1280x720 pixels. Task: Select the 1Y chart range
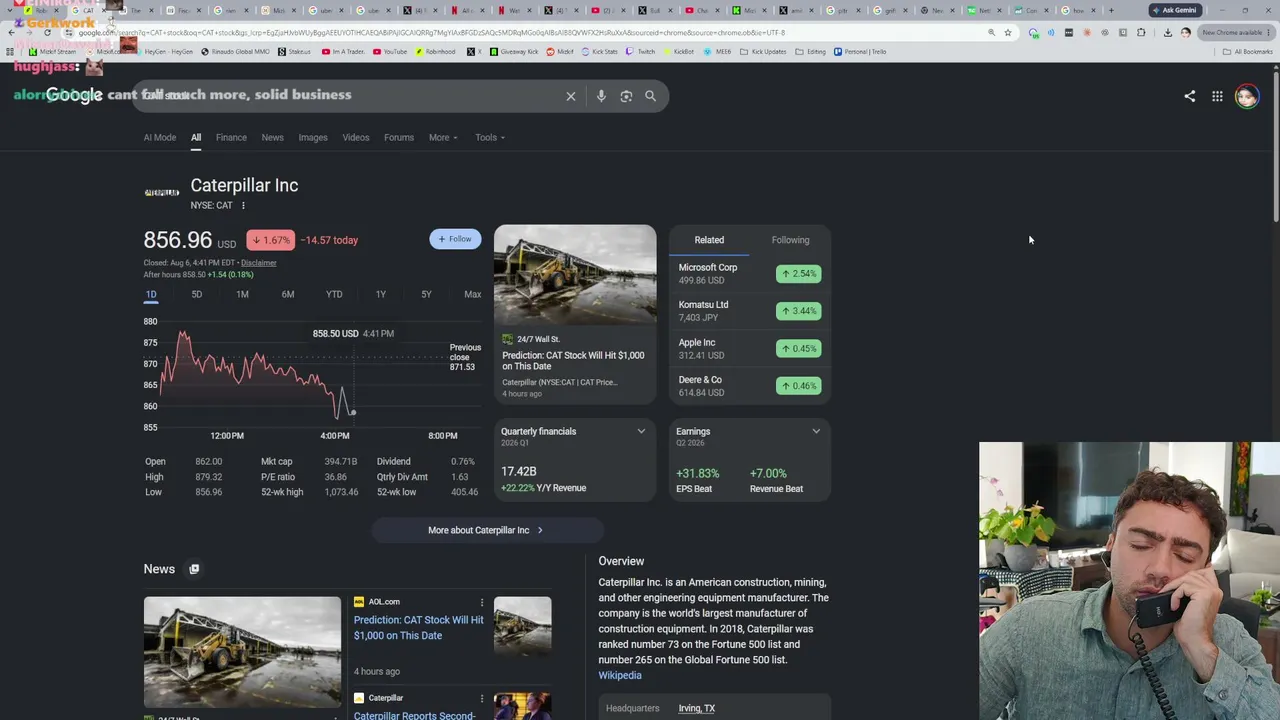pos(380,295)
